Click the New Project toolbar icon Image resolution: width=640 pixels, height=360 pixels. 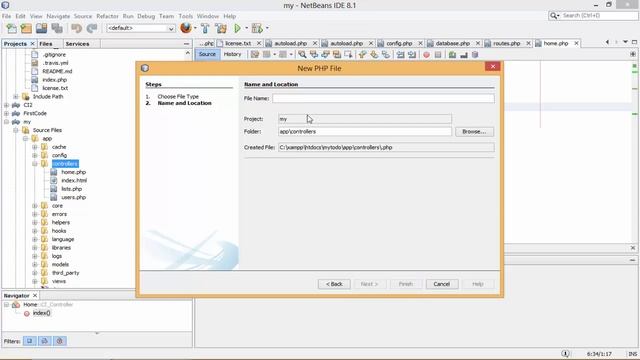[x=26, y=28]
